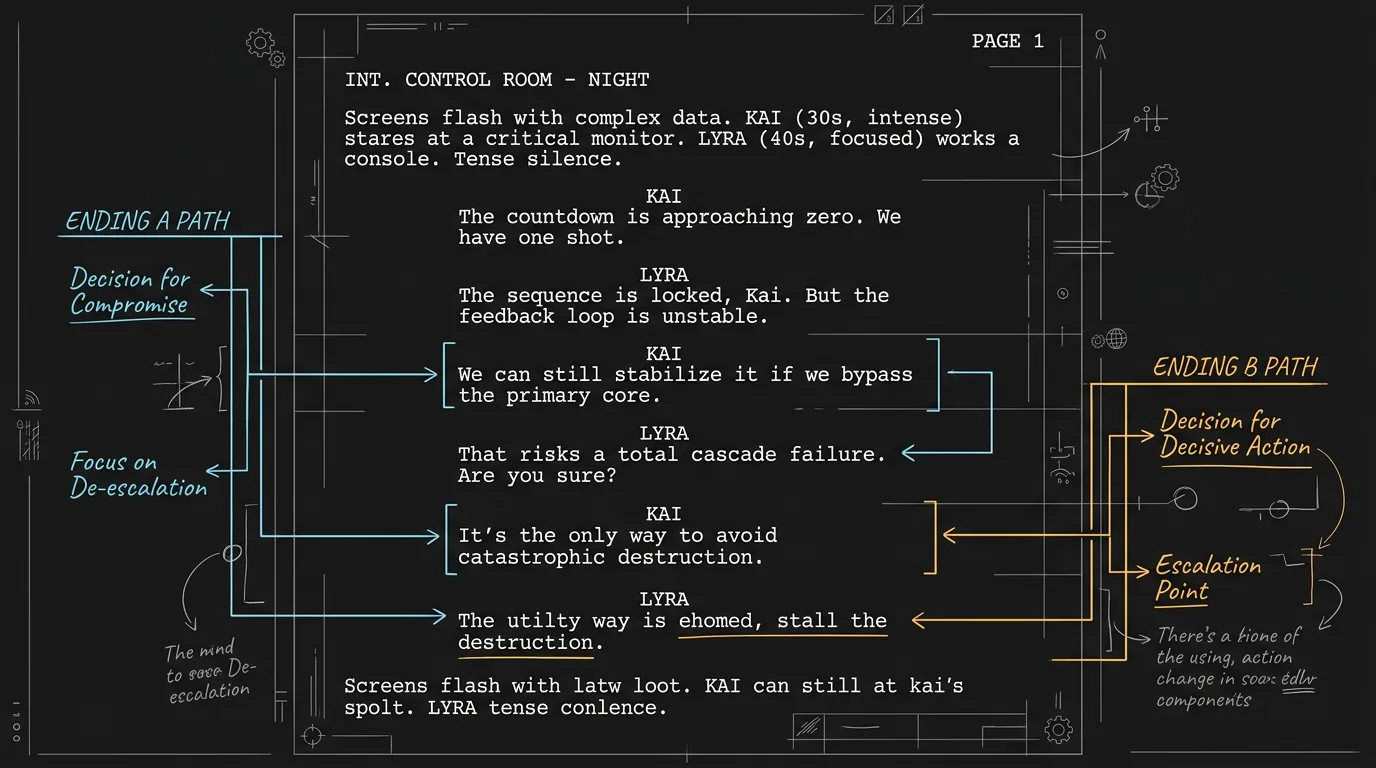Click the pie chart icon in the right margin
This screenshot has height=768, width=1376.
point(1147,195)
